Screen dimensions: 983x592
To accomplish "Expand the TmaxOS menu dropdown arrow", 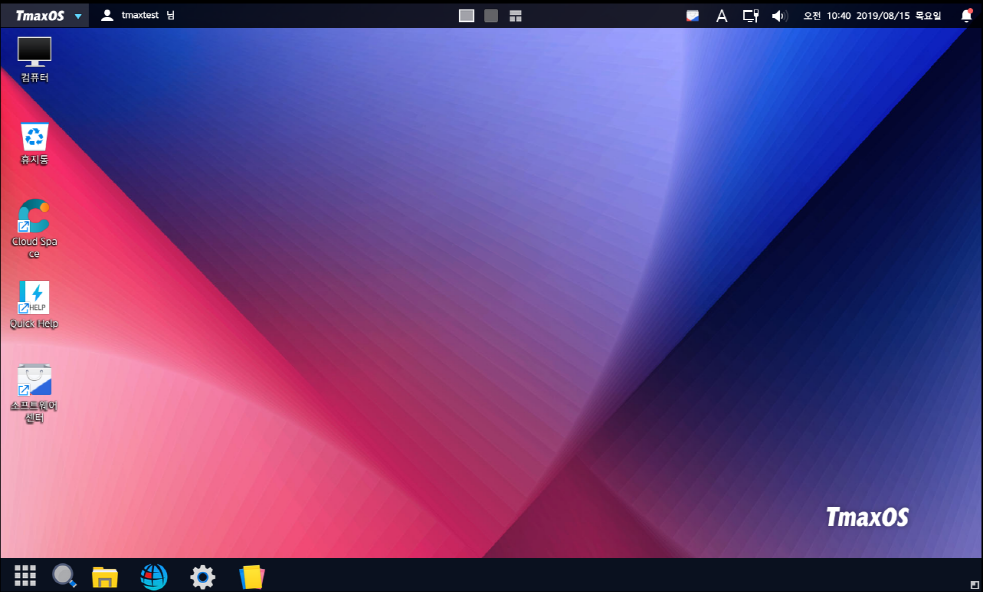I will pos(78,16).
